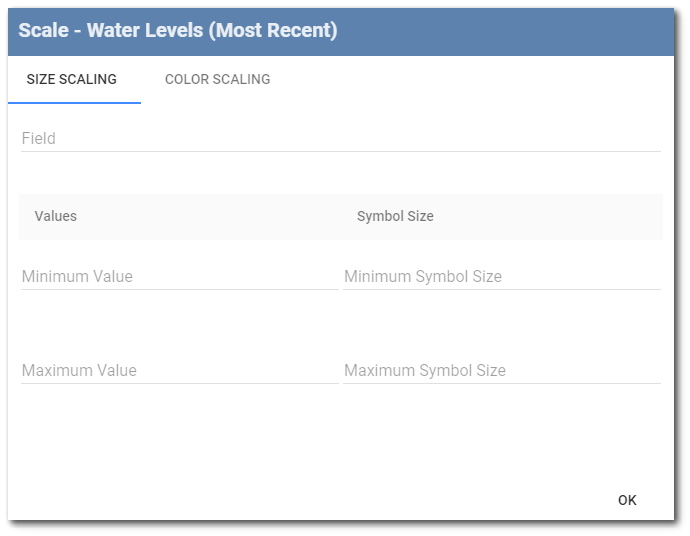Click the Symbol Size column header
690x536 pixels.
395,216
